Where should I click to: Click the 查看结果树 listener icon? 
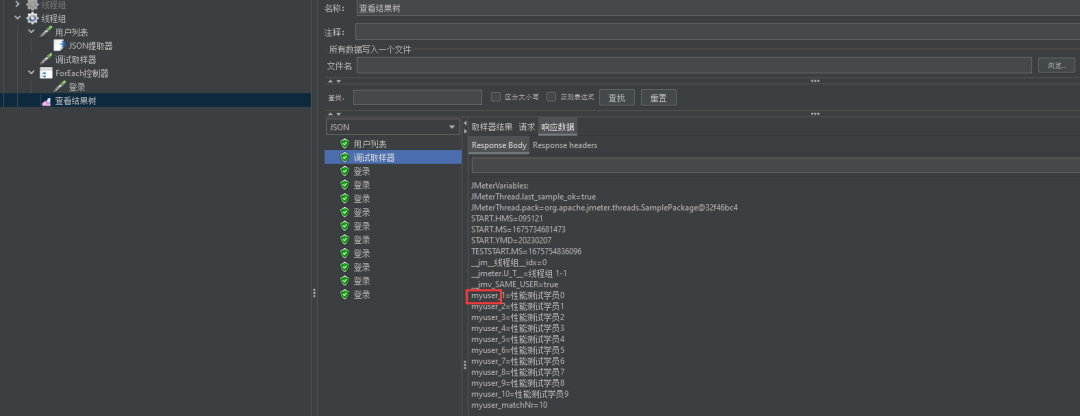tap(45, 101)
